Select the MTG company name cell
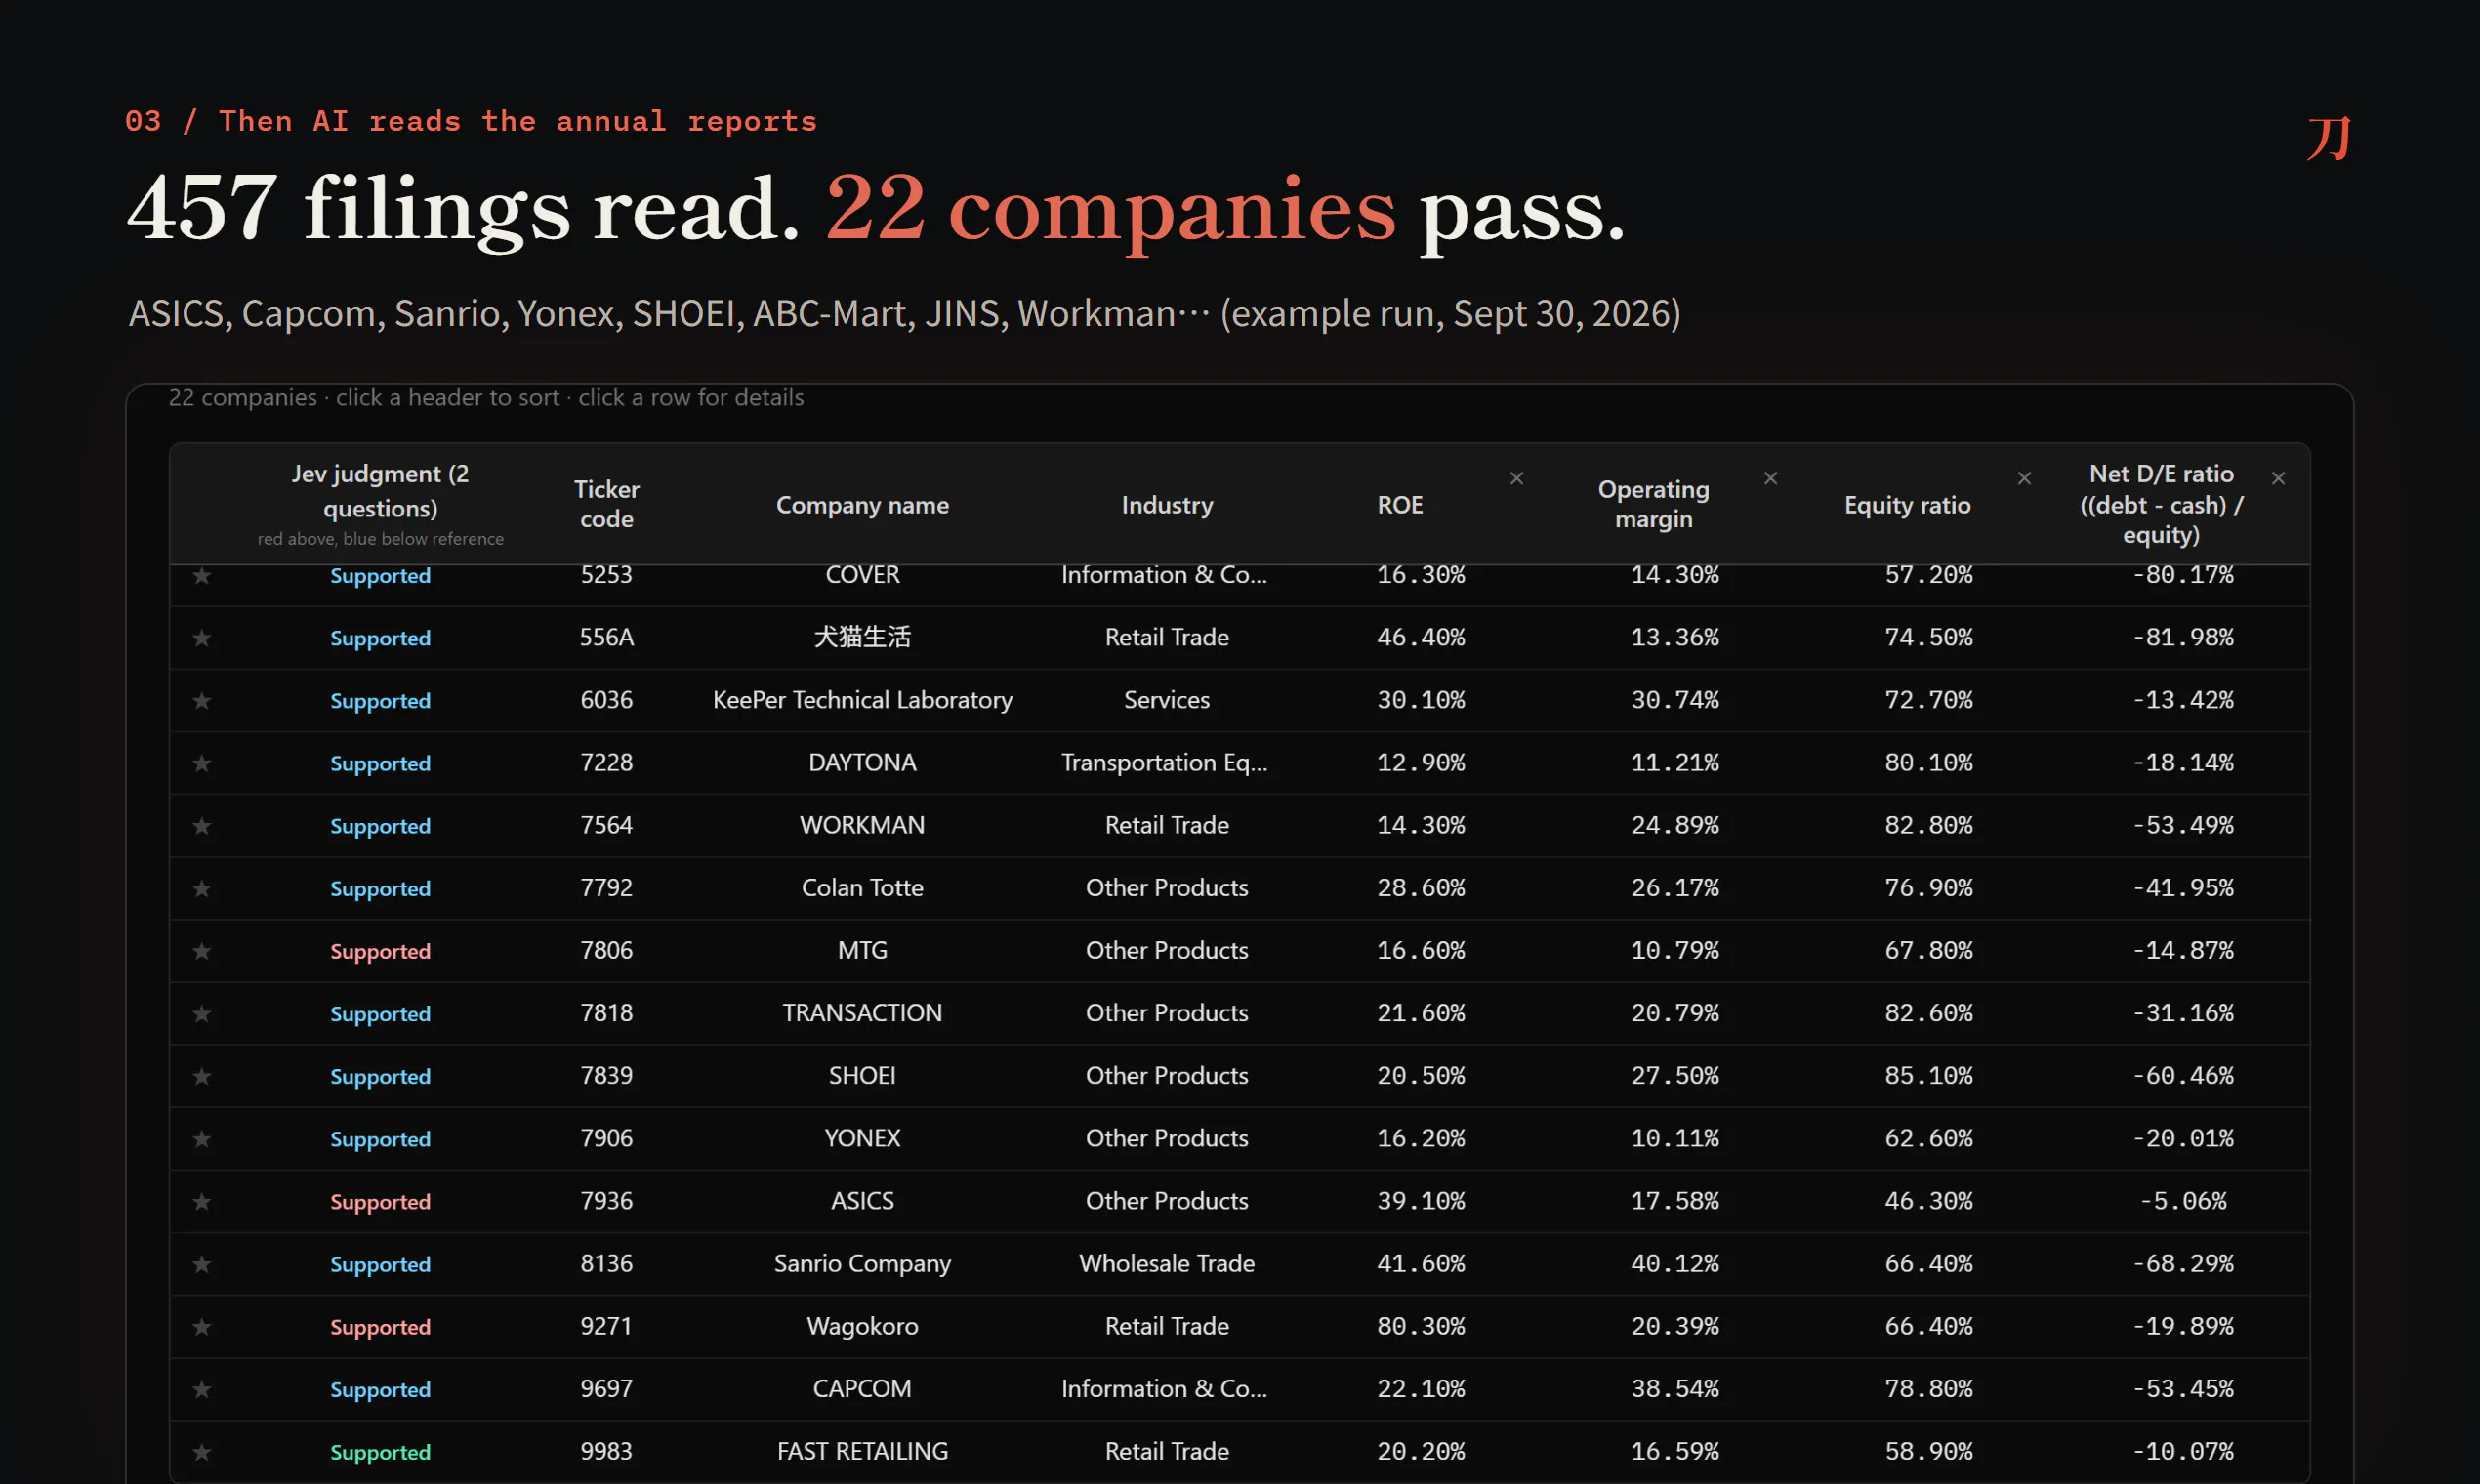2480x1484 pixels. [x=862, y=950]
